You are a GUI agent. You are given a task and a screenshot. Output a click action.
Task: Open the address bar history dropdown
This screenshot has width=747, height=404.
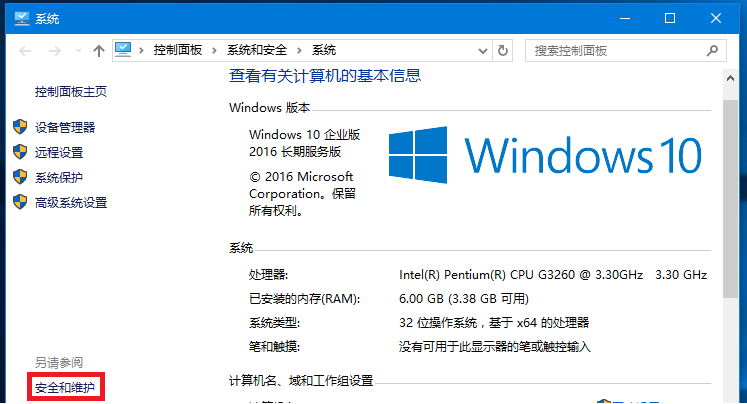tap(483, 51)
